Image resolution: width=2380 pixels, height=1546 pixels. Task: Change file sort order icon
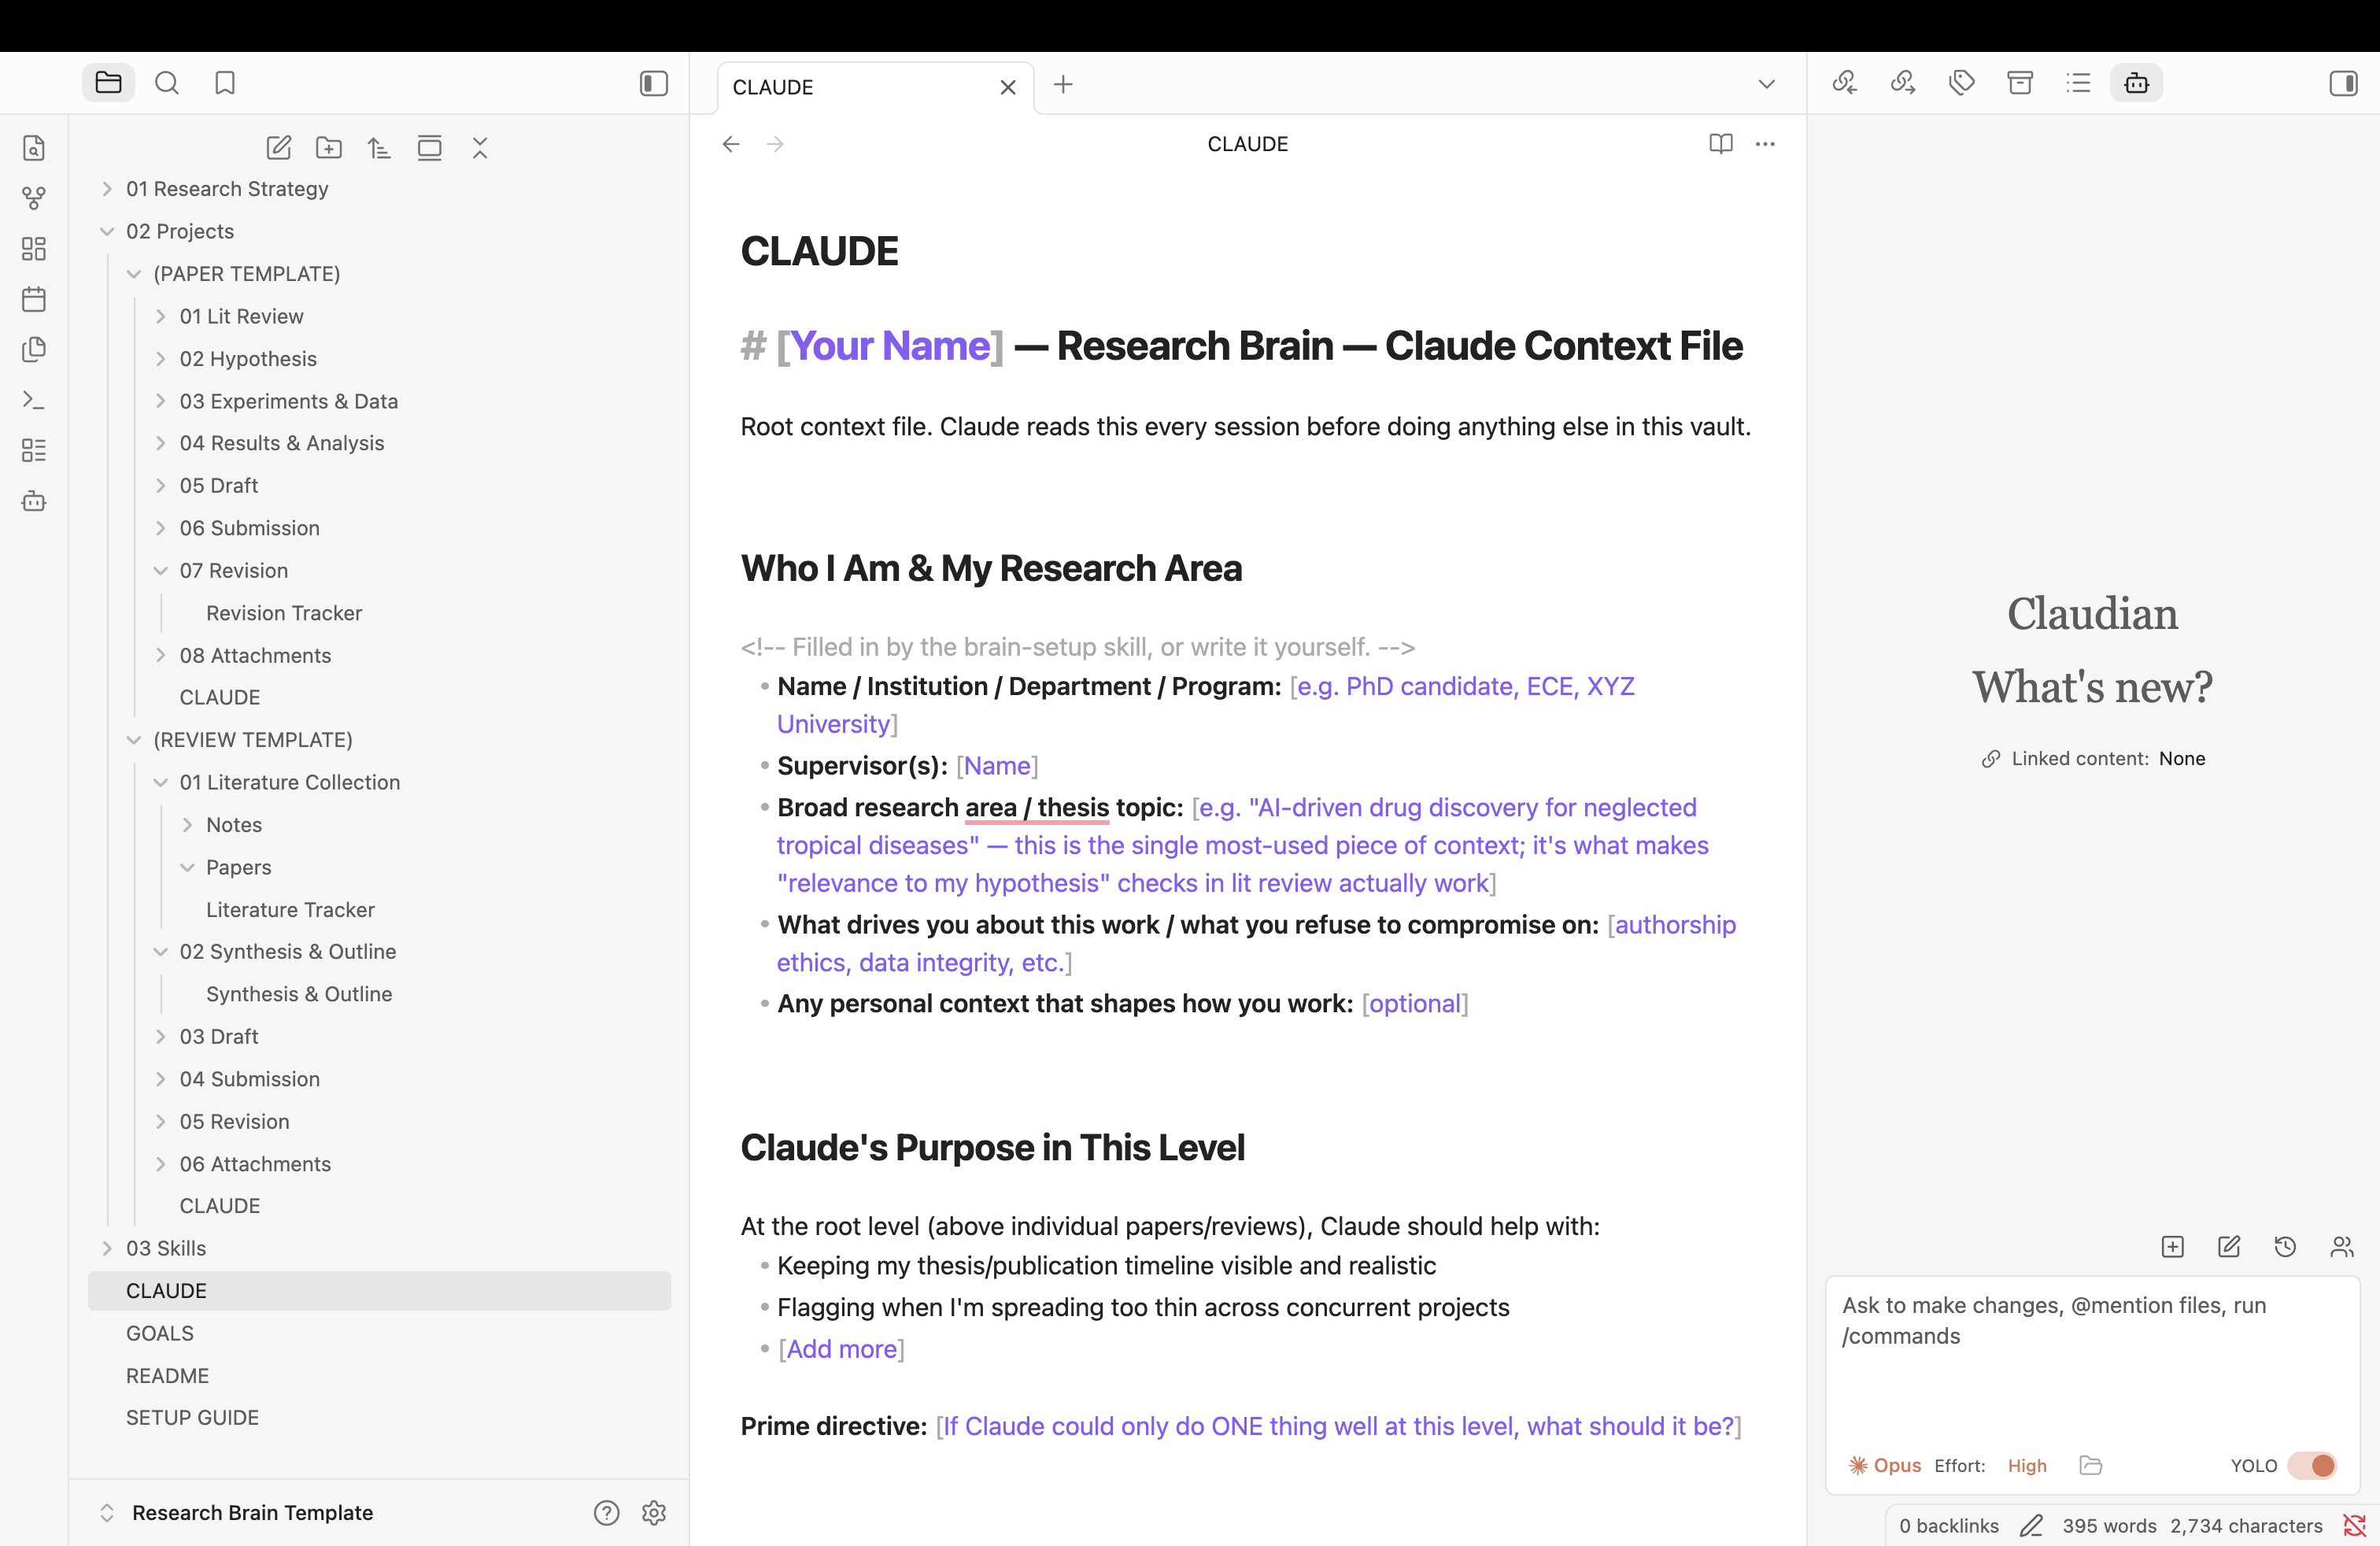(379, 148)
